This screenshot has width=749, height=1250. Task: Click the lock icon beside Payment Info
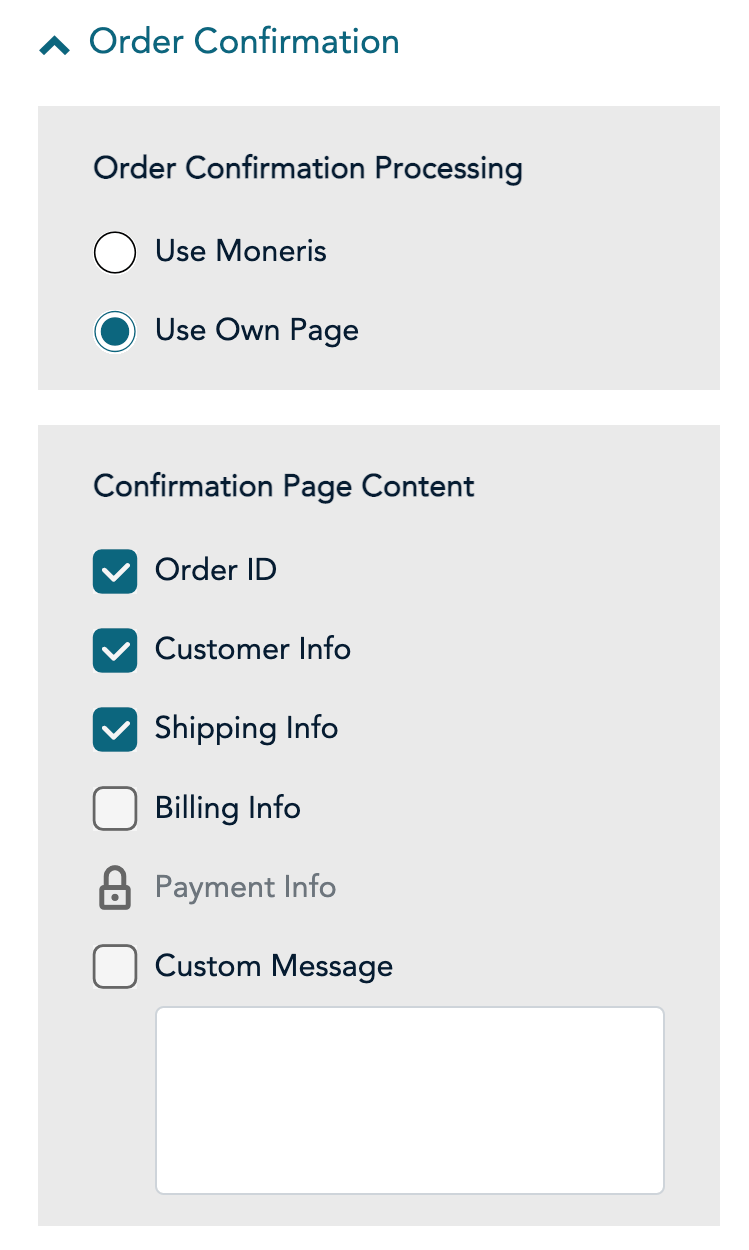click(x=115, y=888)
